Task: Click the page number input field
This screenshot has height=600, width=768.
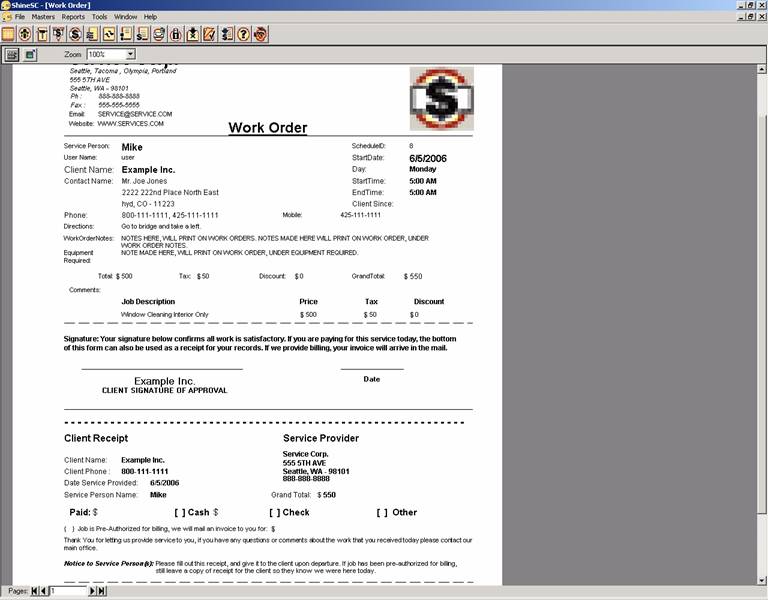Action: pyautogui.click(x=68, y=591)
